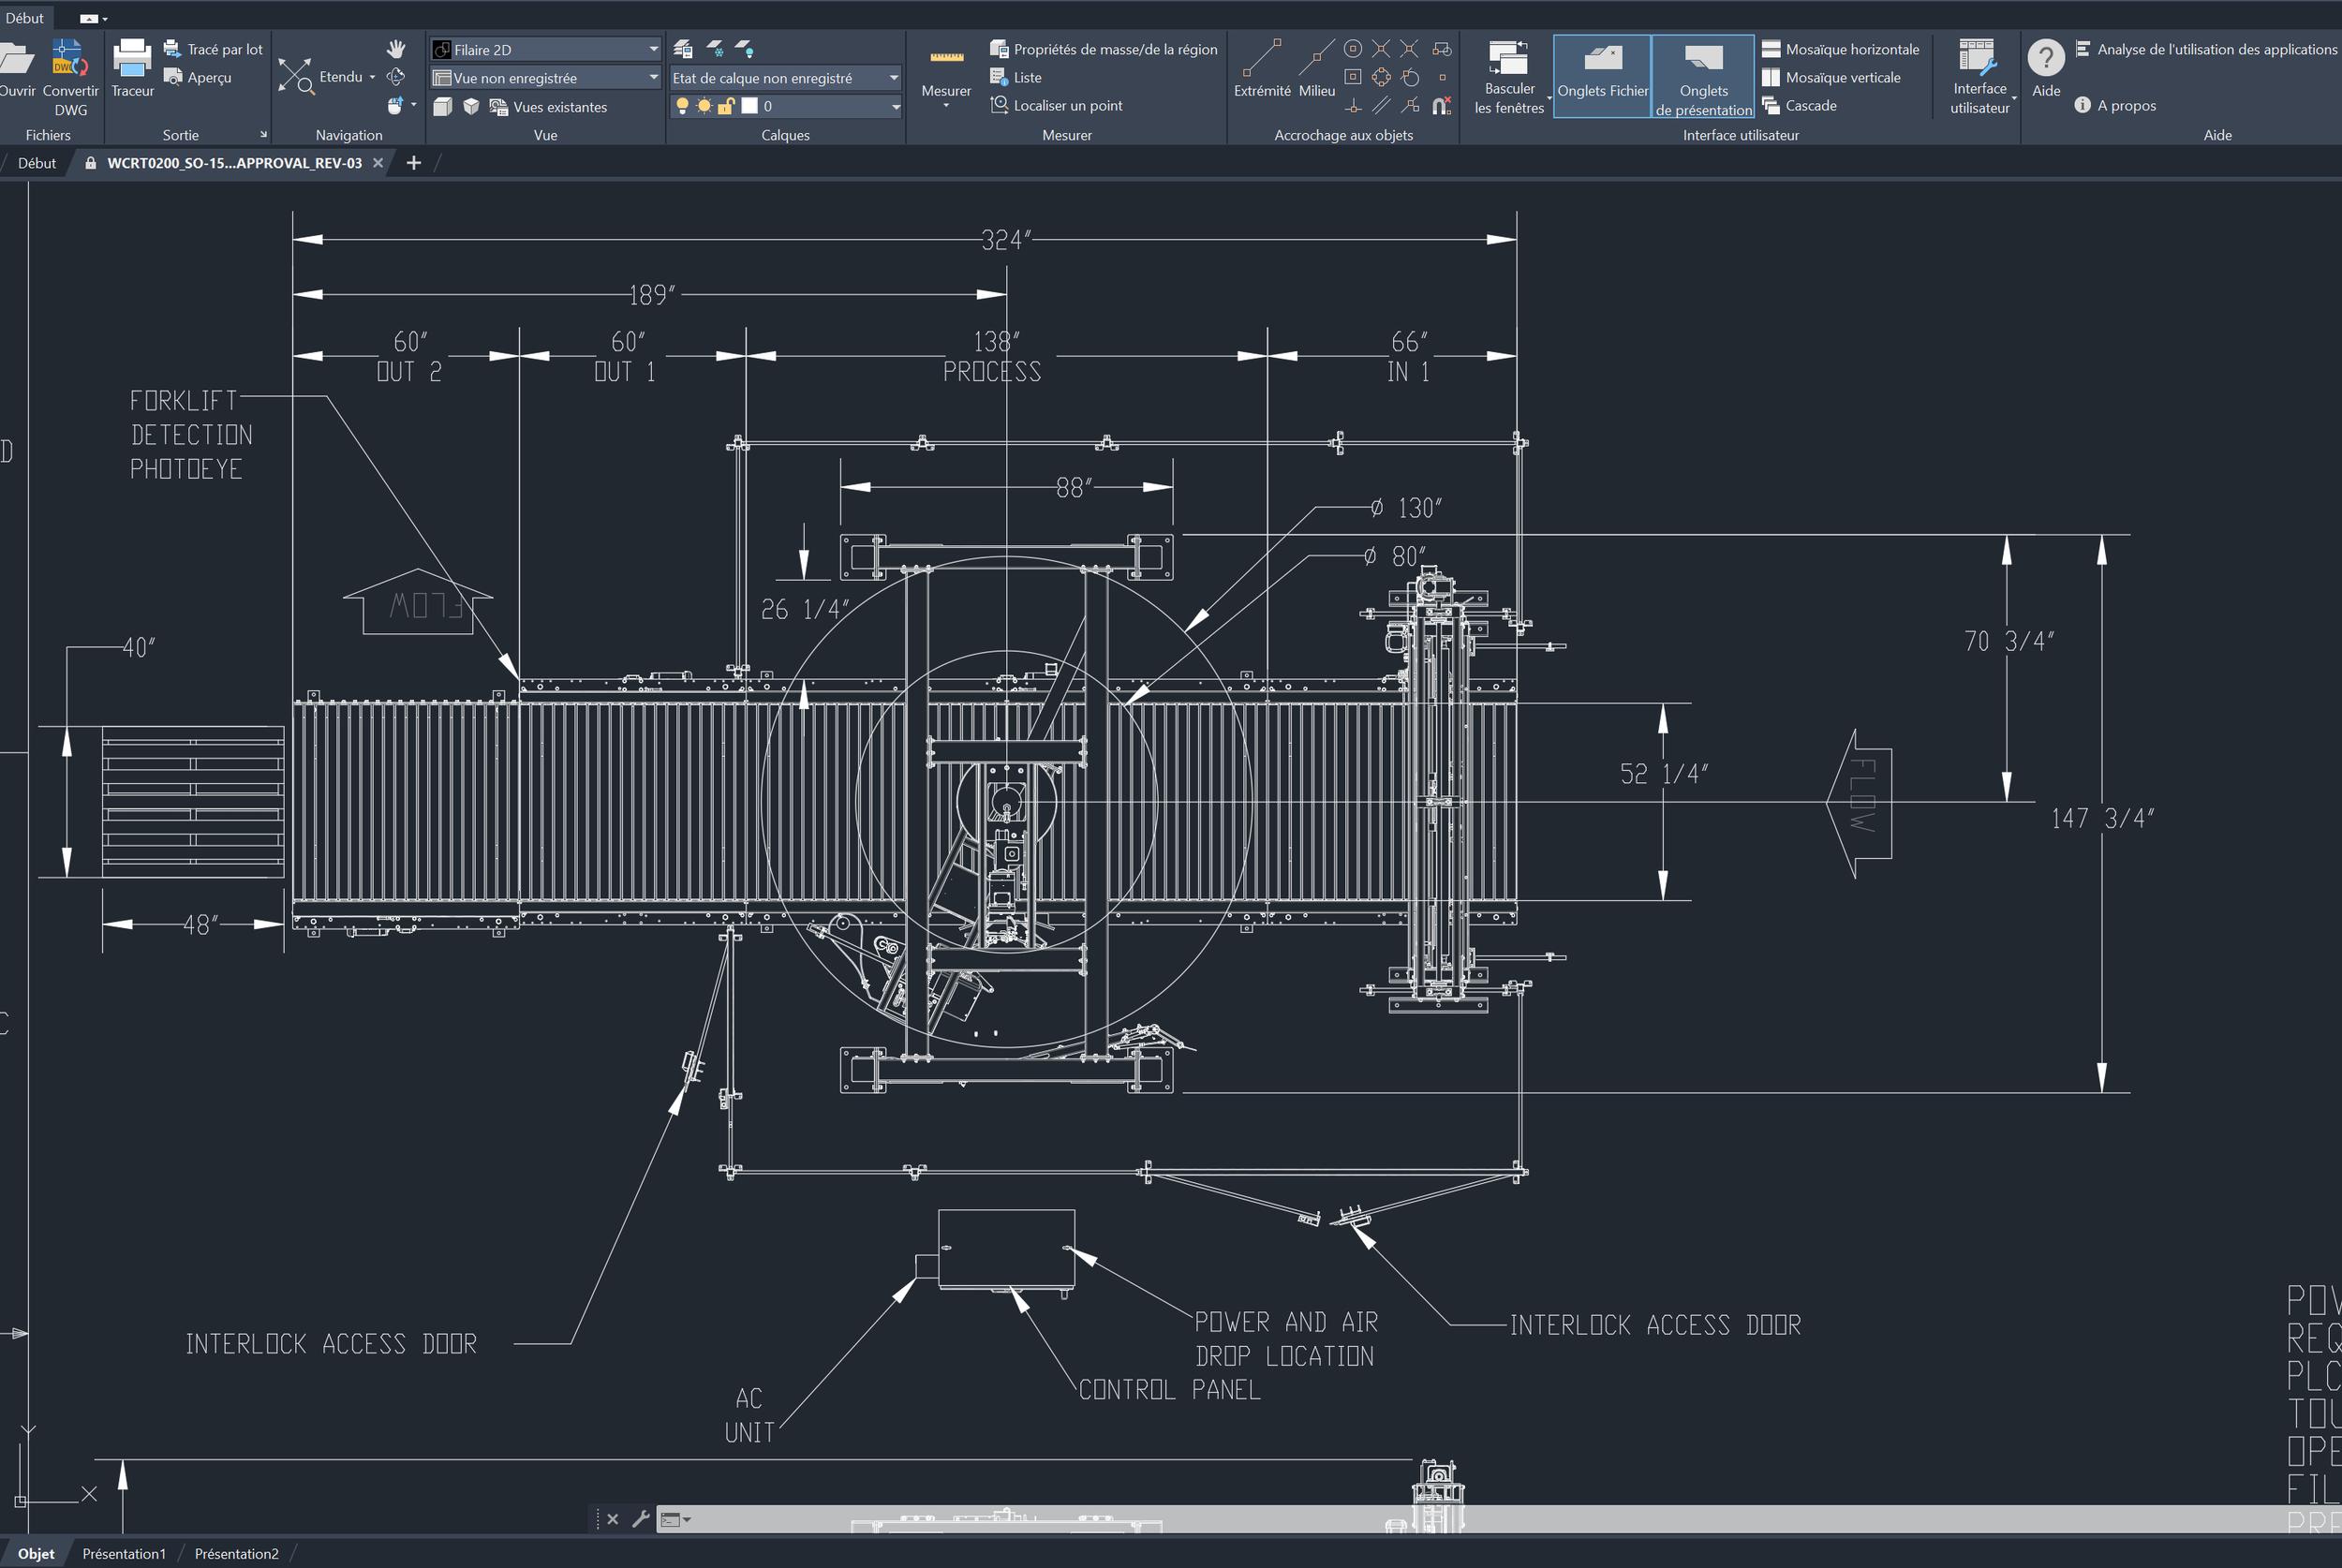The image size is (2342, 1568).
Task: Select the Début file tab
Action: [x=37, y=163]
